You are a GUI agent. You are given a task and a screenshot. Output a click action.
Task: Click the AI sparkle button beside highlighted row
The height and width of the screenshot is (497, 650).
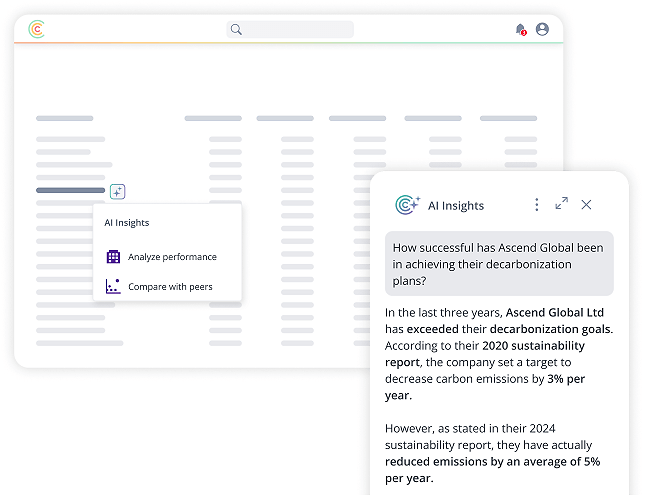click(117, 190)
